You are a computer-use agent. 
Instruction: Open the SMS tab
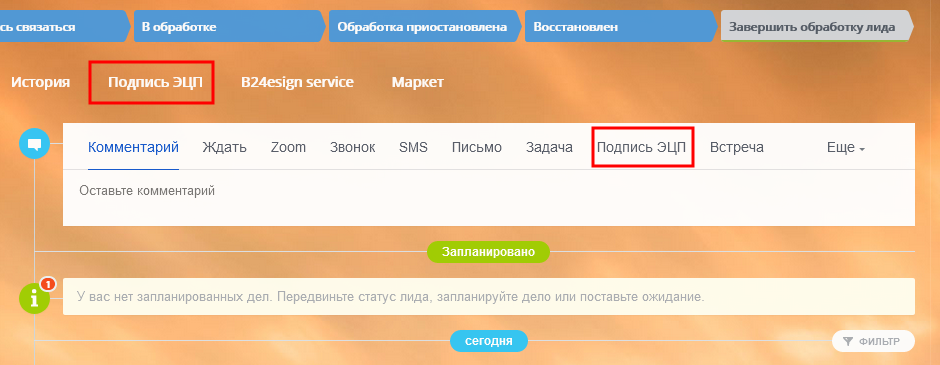tap(414, 147)
